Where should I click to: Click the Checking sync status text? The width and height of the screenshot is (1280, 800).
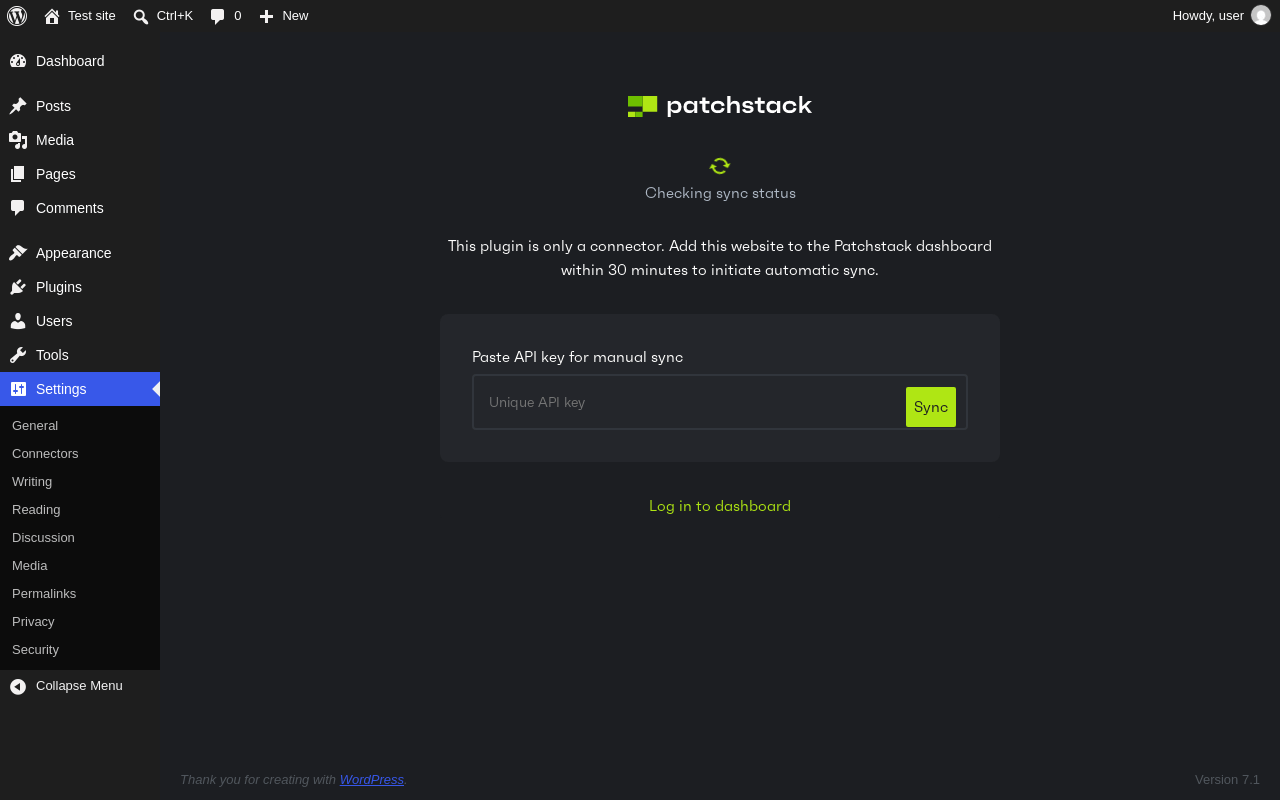click(720, 193)
